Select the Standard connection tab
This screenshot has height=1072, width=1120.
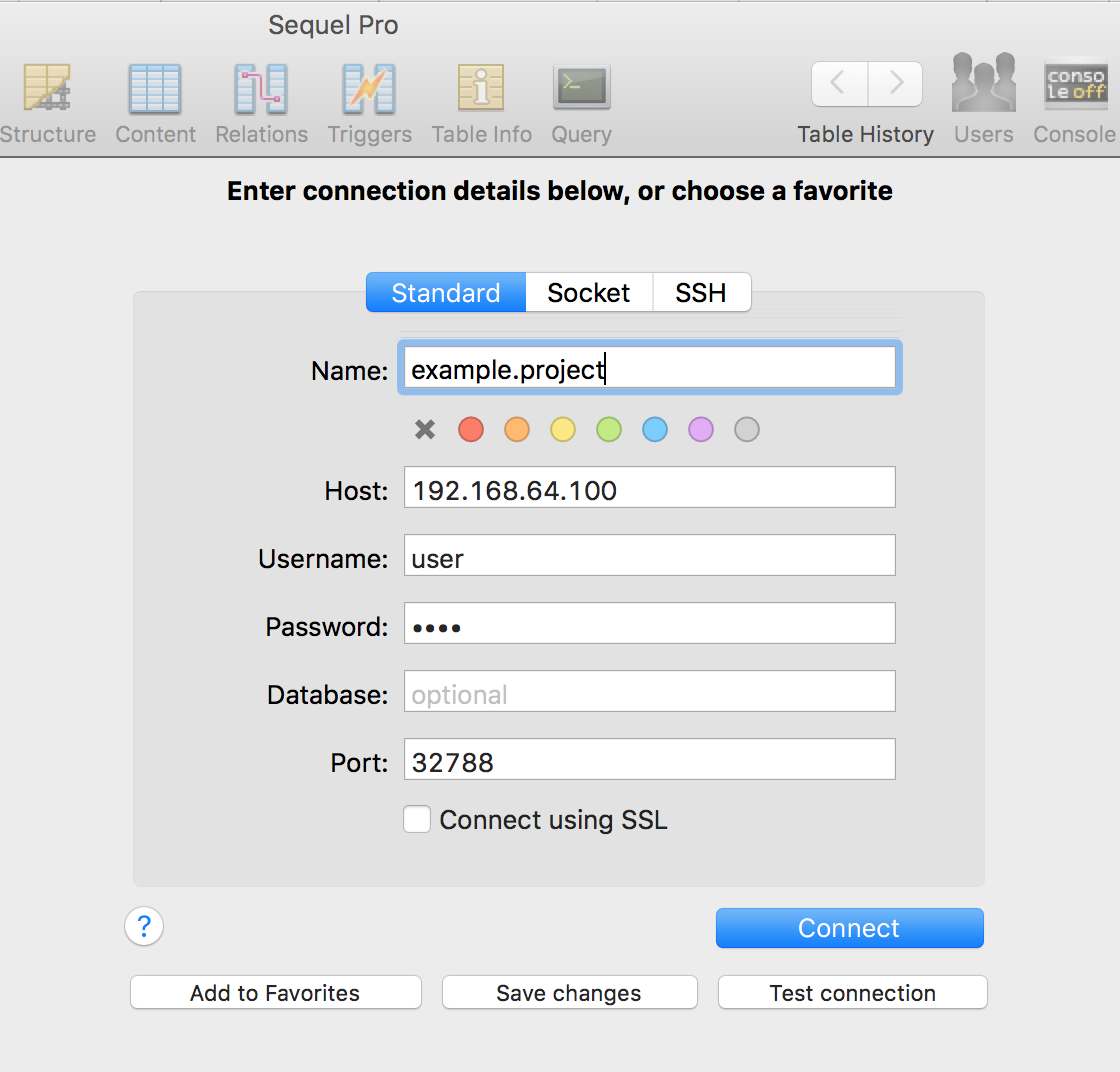tap(446, 293)
